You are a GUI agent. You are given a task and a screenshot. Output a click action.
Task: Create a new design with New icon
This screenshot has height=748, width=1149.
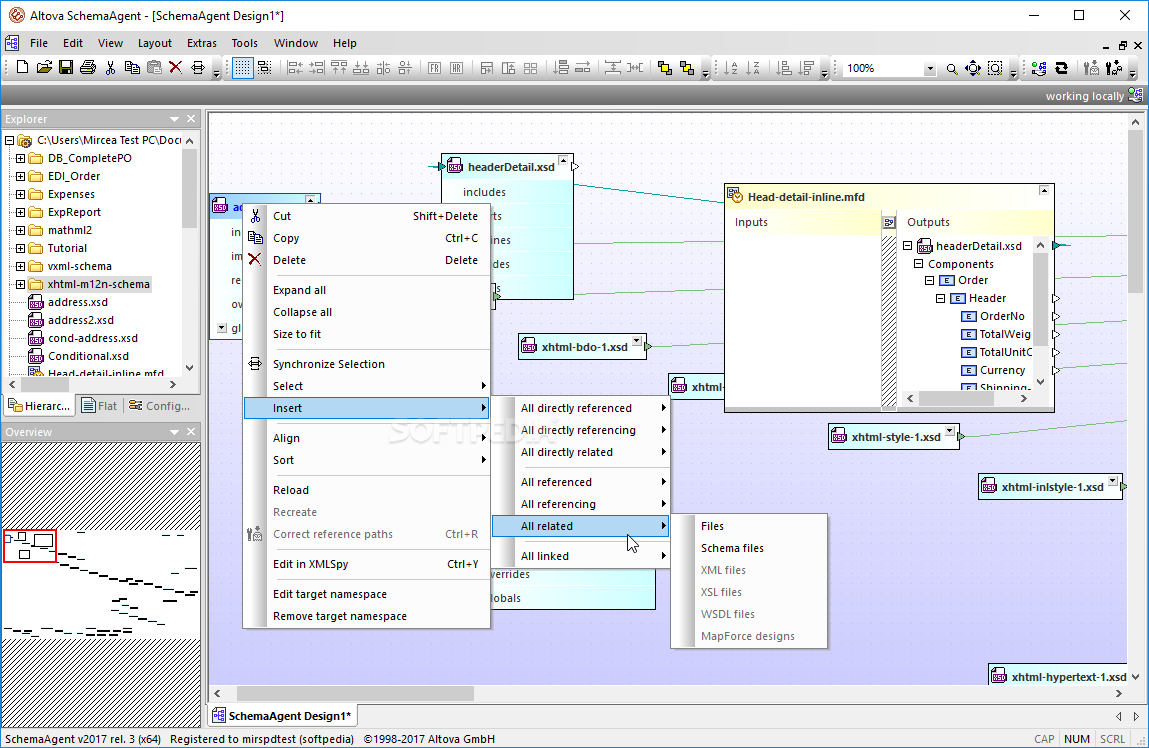tap(22, 68)
